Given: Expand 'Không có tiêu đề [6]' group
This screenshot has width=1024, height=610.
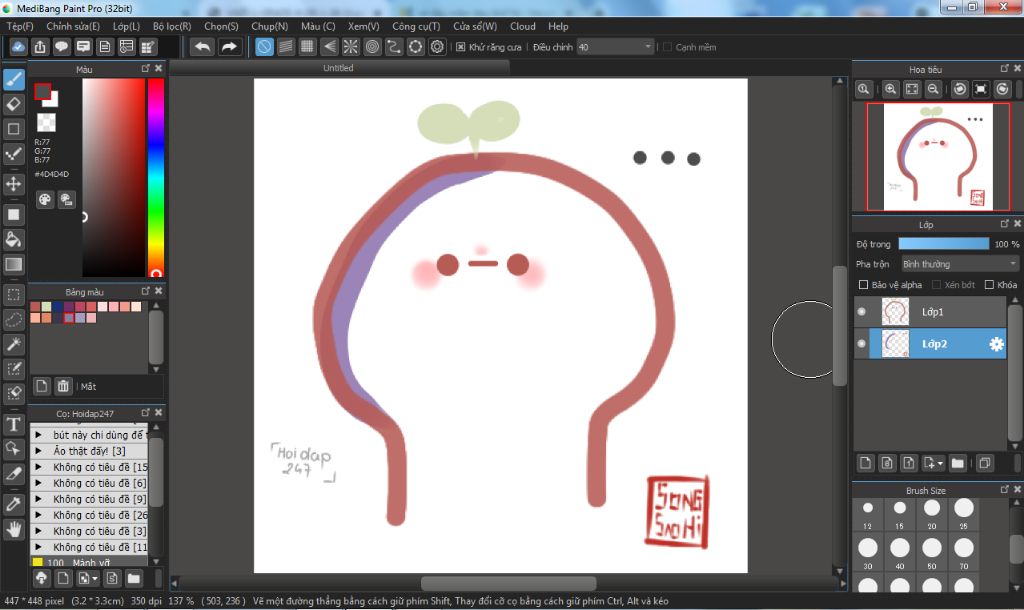Looking at the screenshot, I should pos(39,483).
